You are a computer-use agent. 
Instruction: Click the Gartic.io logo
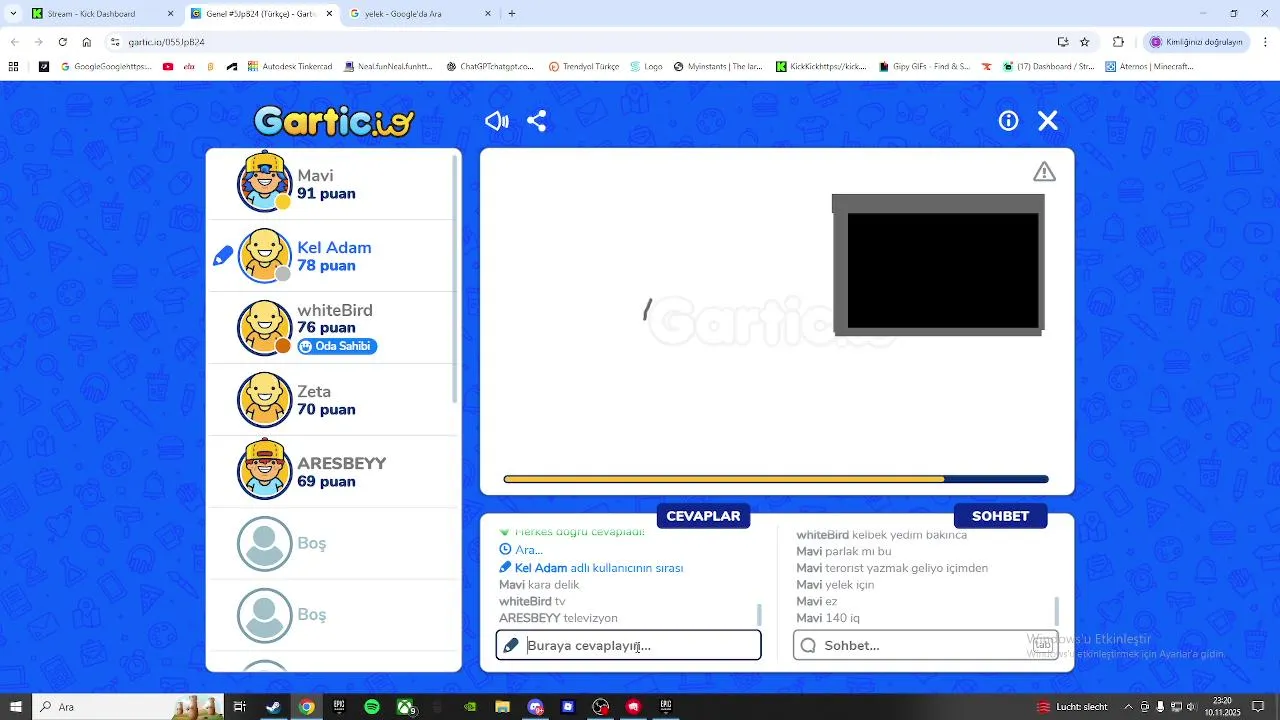click(x=334, y=121)
